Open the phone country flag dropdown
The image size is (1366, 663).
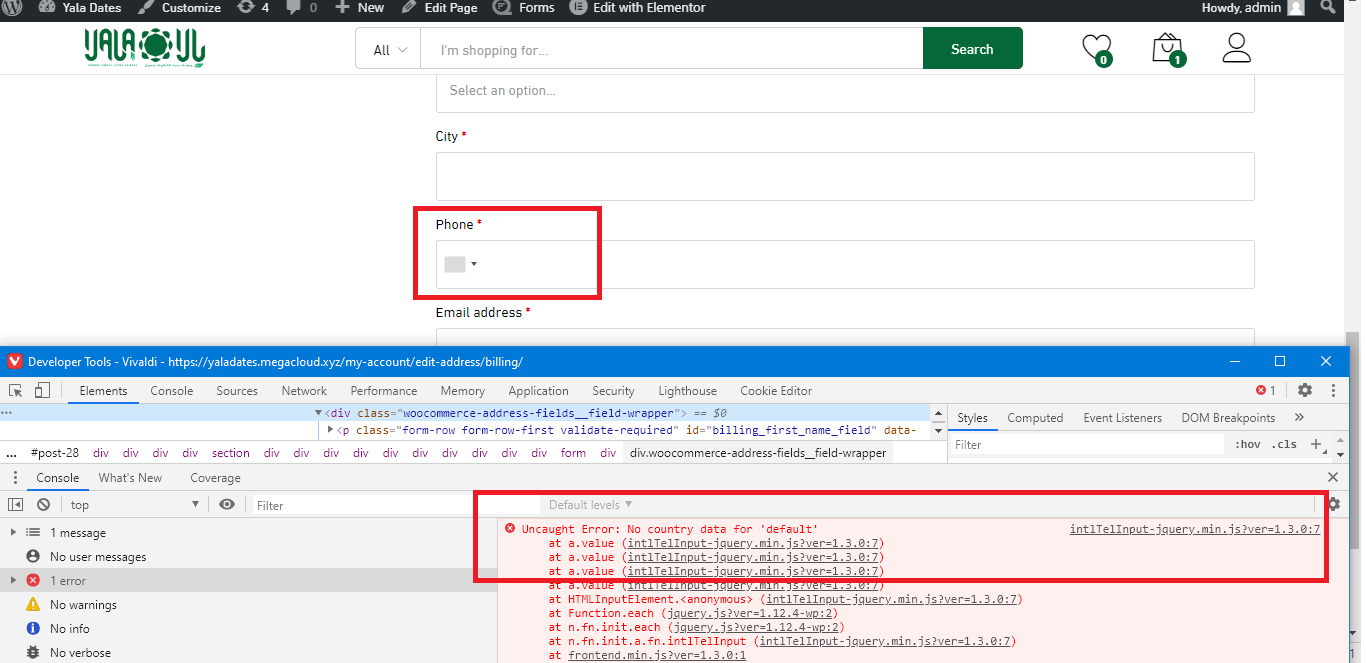461,264
